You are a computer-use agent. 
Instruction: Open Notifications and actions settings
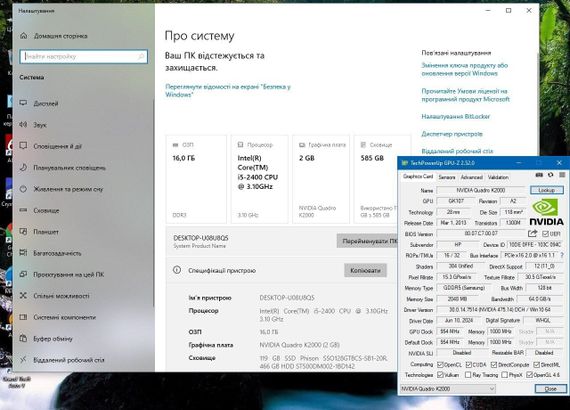tap(51, 146)
